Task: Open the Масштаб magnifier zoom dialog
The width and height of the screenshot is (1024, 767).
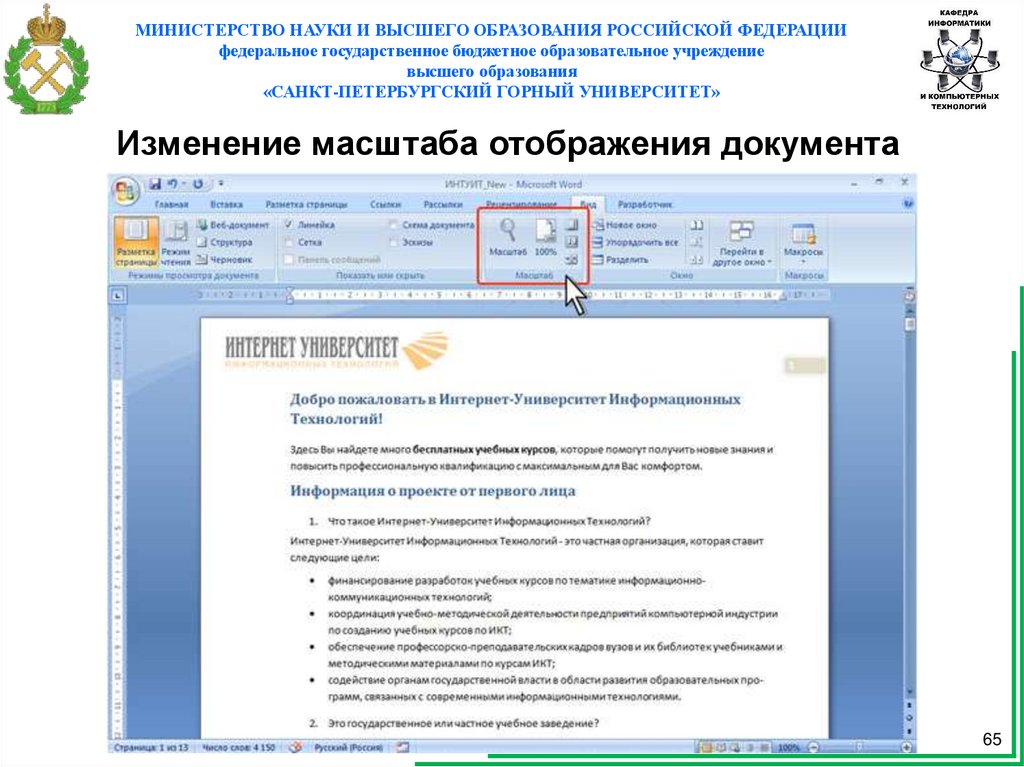Action: pyautogui.click(x=507, y=238)
